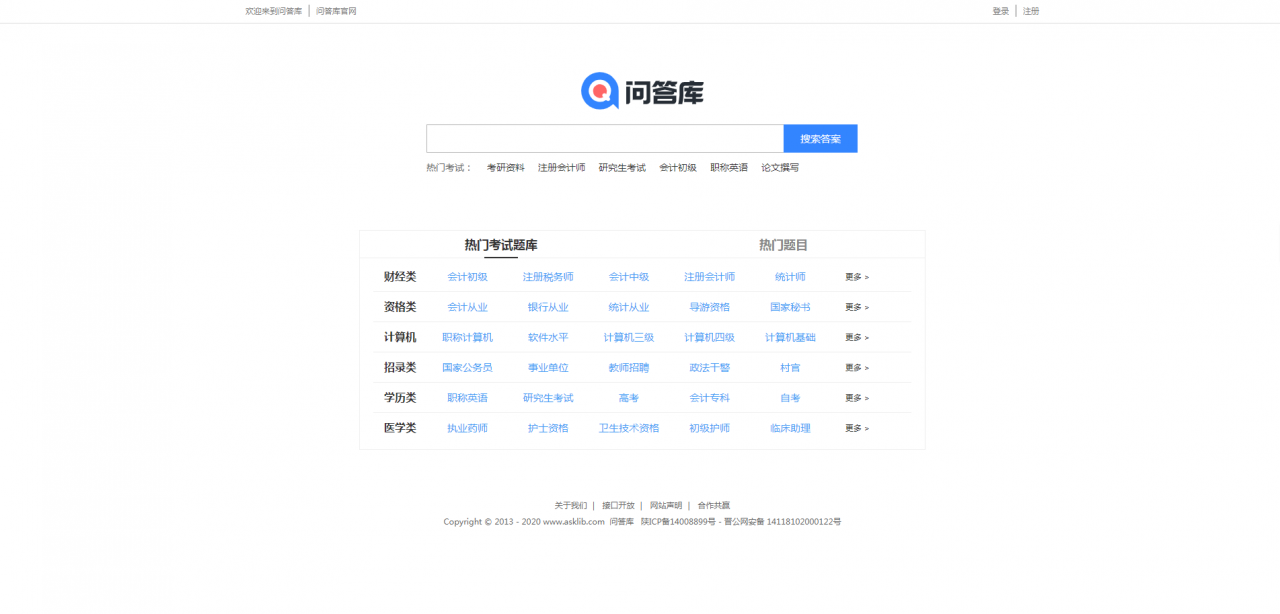The image size is (1280, 614).
Task: Click 医学类 category heading
Action: click(x=400, y=428)
